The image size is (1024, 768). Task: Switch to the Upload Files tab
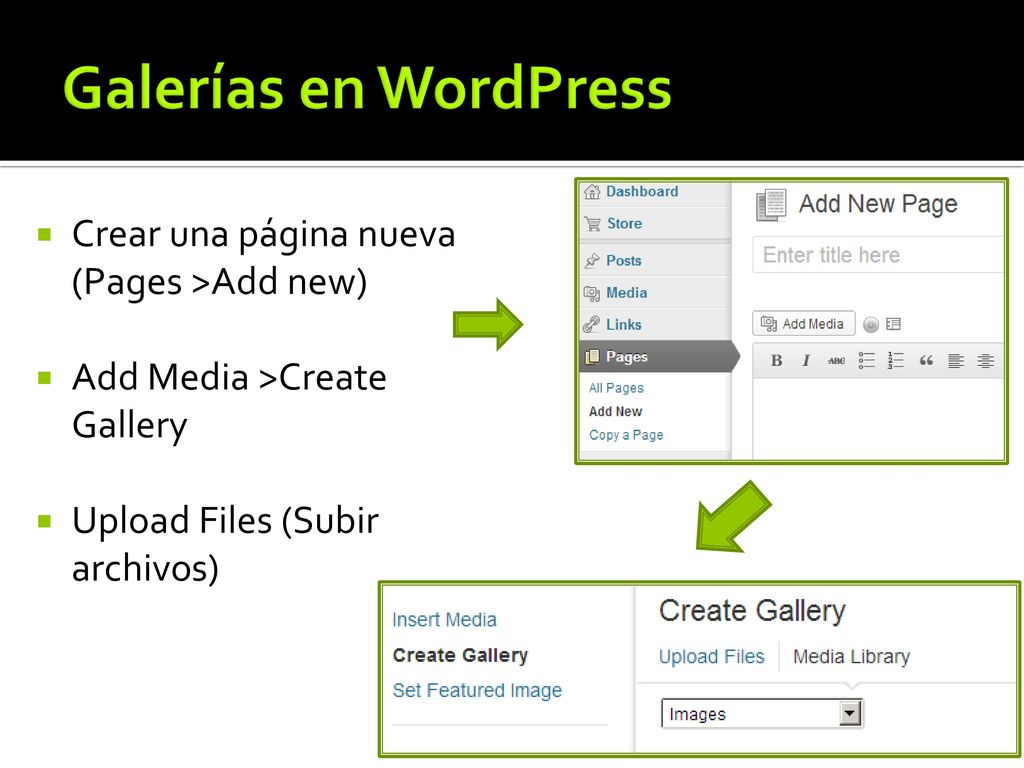pyautogui.click(x=711, y=656)
